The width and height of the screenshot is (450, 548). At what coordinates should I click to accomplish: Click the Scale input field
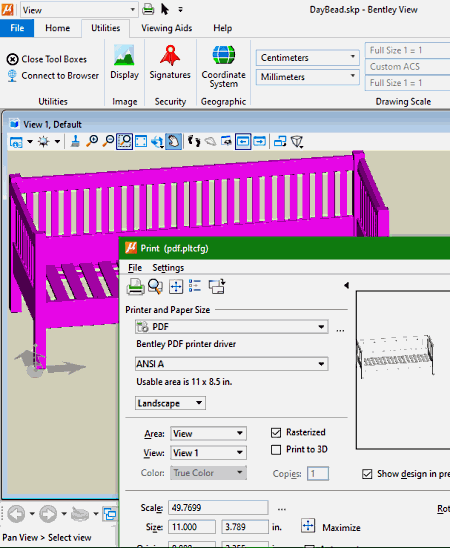[x=218, y=507]
